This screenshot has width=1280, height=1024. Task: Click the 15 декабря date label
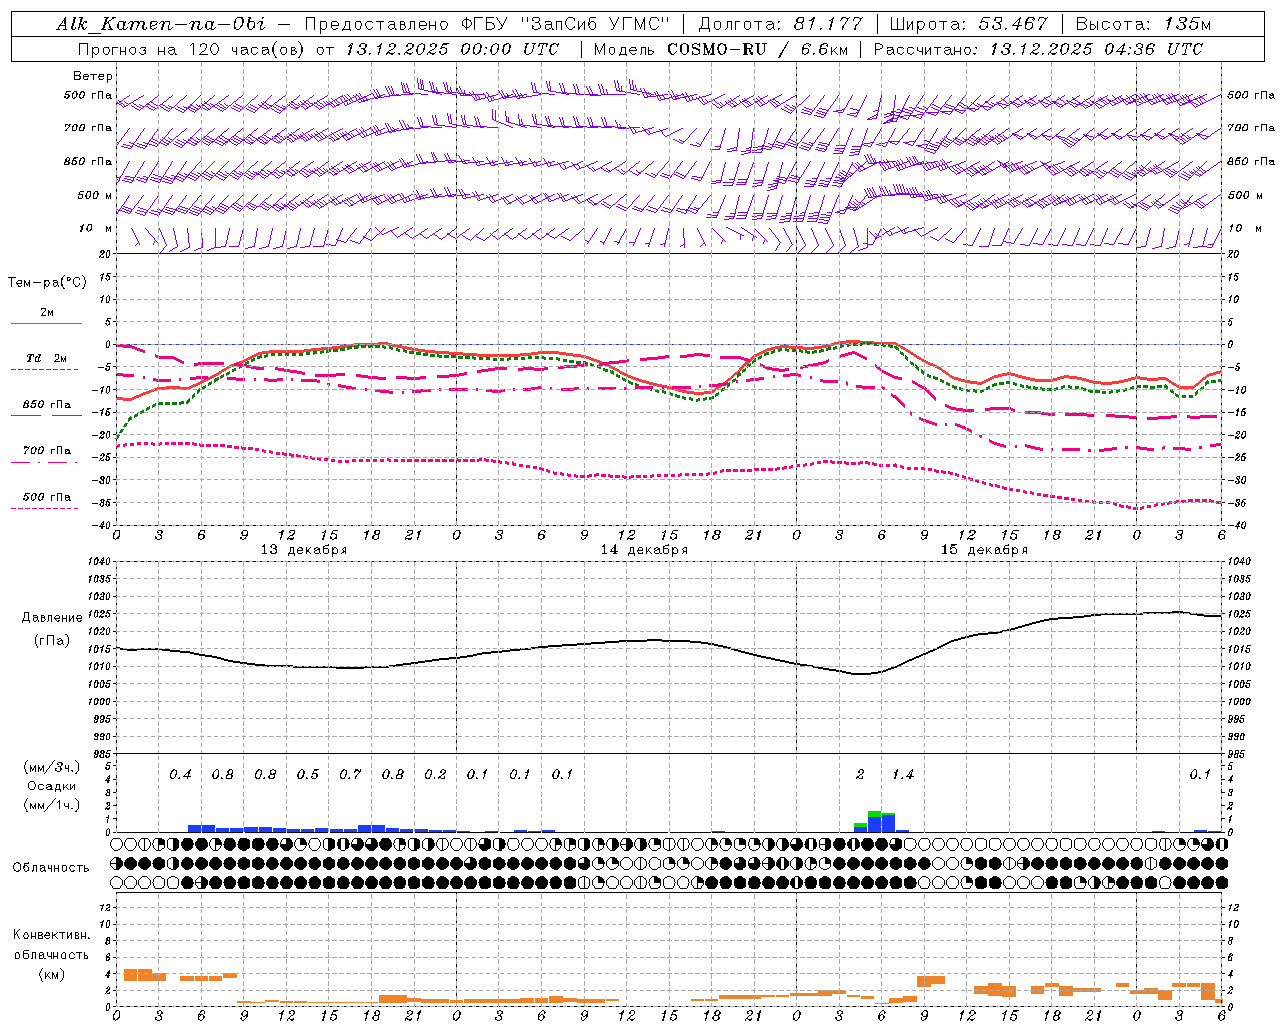984,550
